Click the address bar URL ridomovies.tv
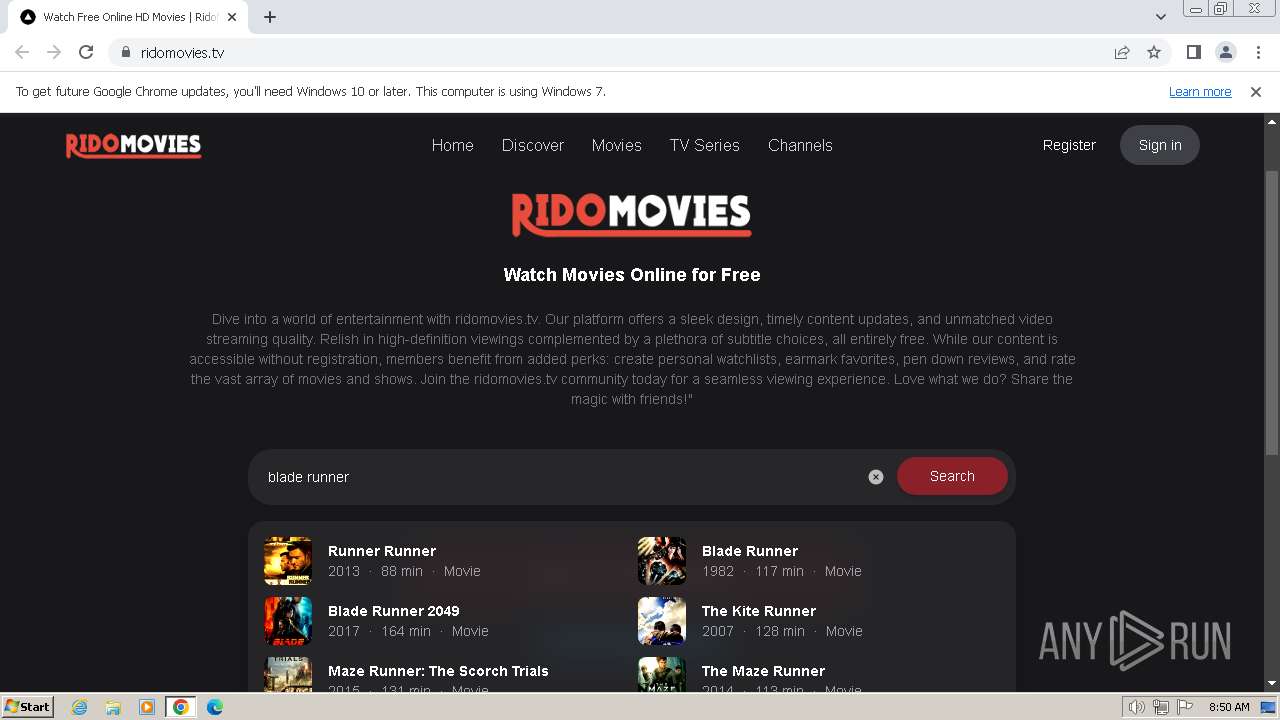The width and height of the screenshot is (1280, 720). coord(182,52)
